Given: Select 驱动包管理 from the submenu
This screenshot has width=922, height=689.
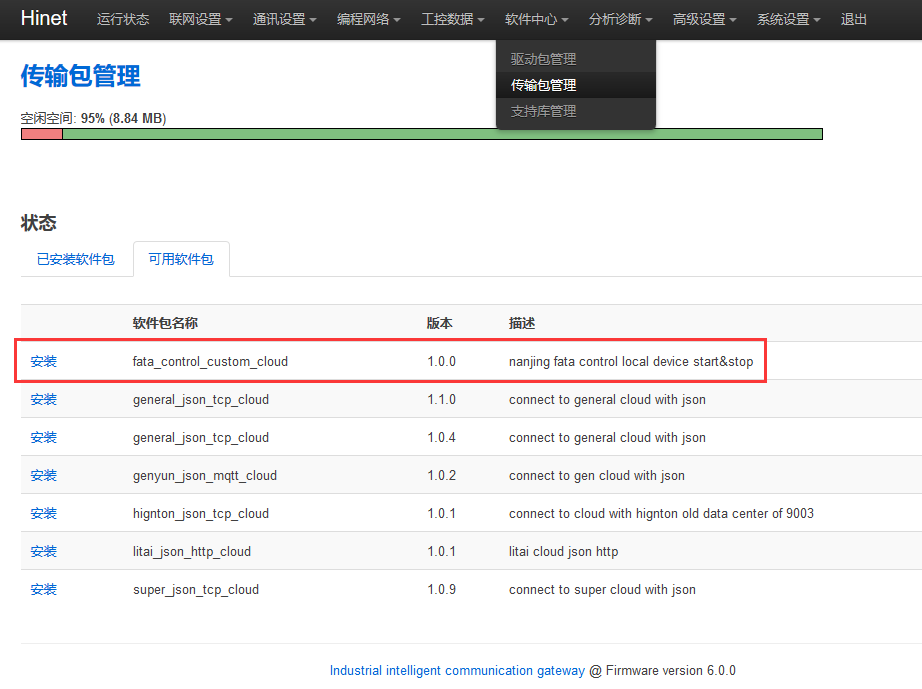Looking at the screenshot, I should pos(543,59).
